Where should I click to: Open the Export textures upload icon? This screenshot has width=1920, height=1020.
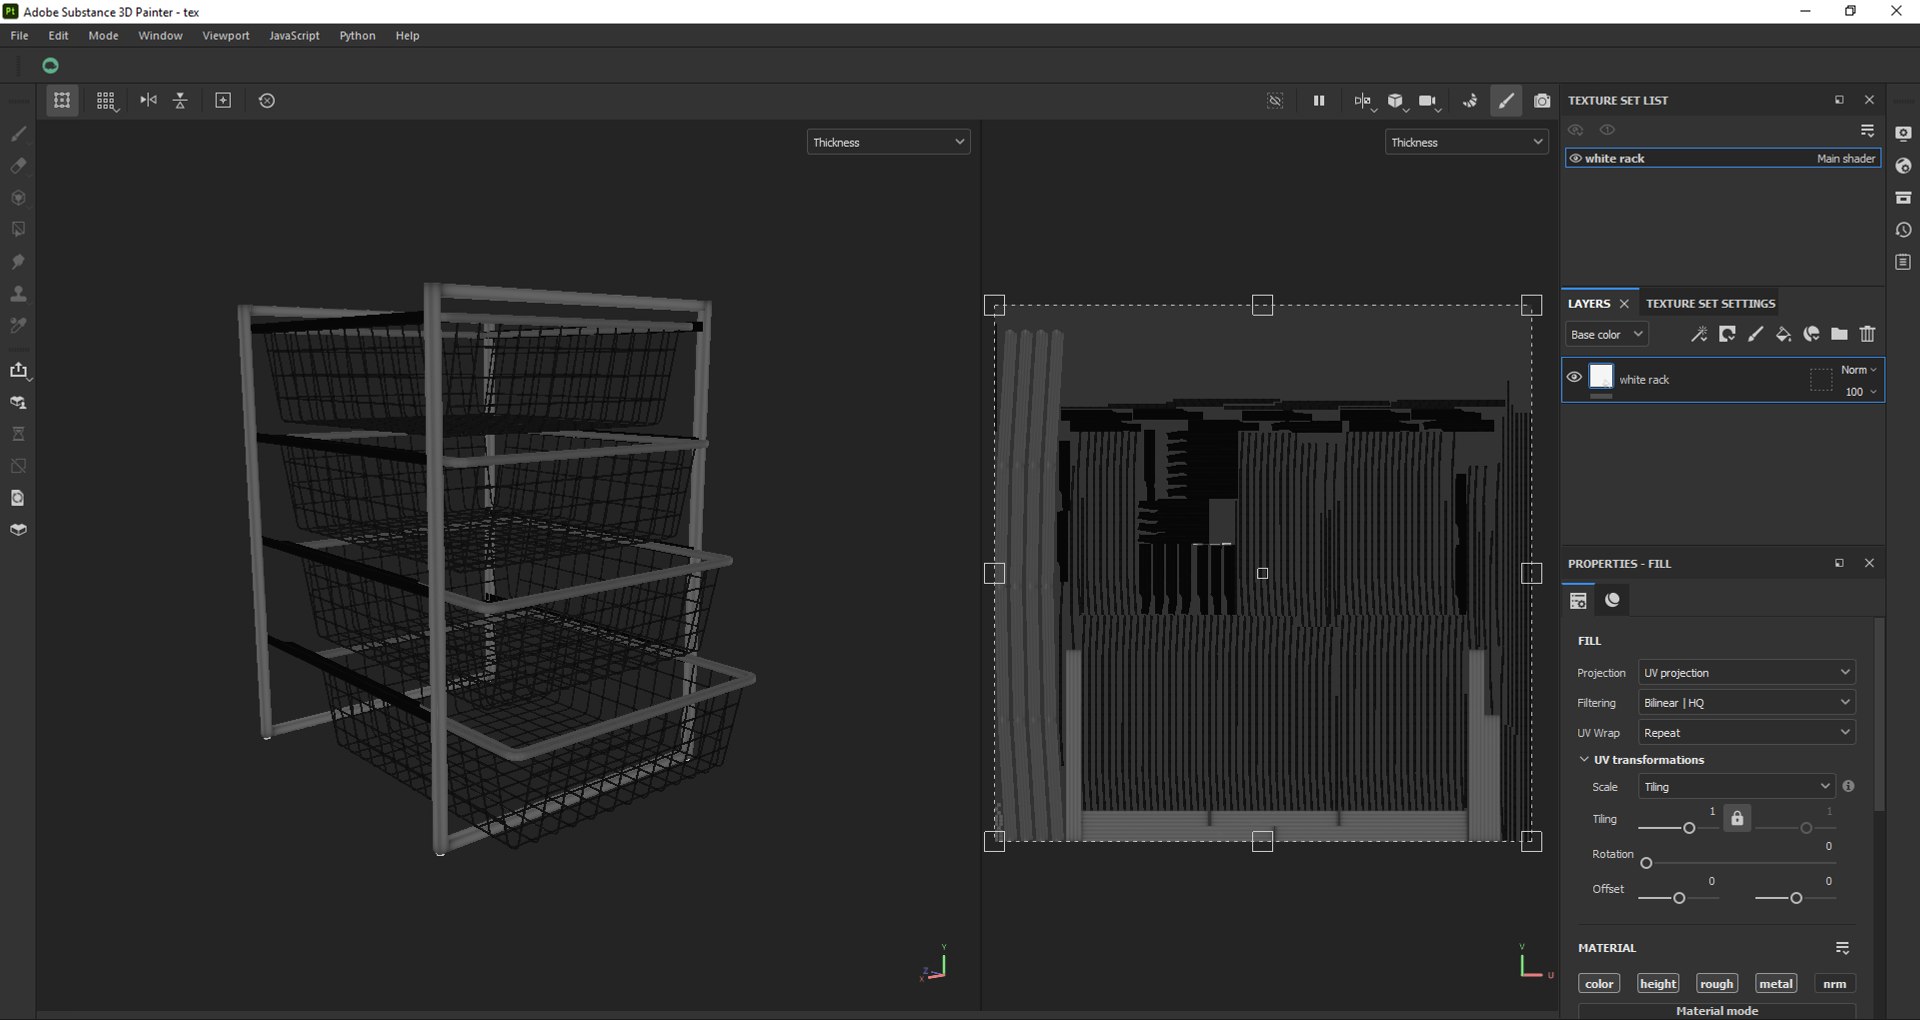pyautogui.click(x=18, y=370)
